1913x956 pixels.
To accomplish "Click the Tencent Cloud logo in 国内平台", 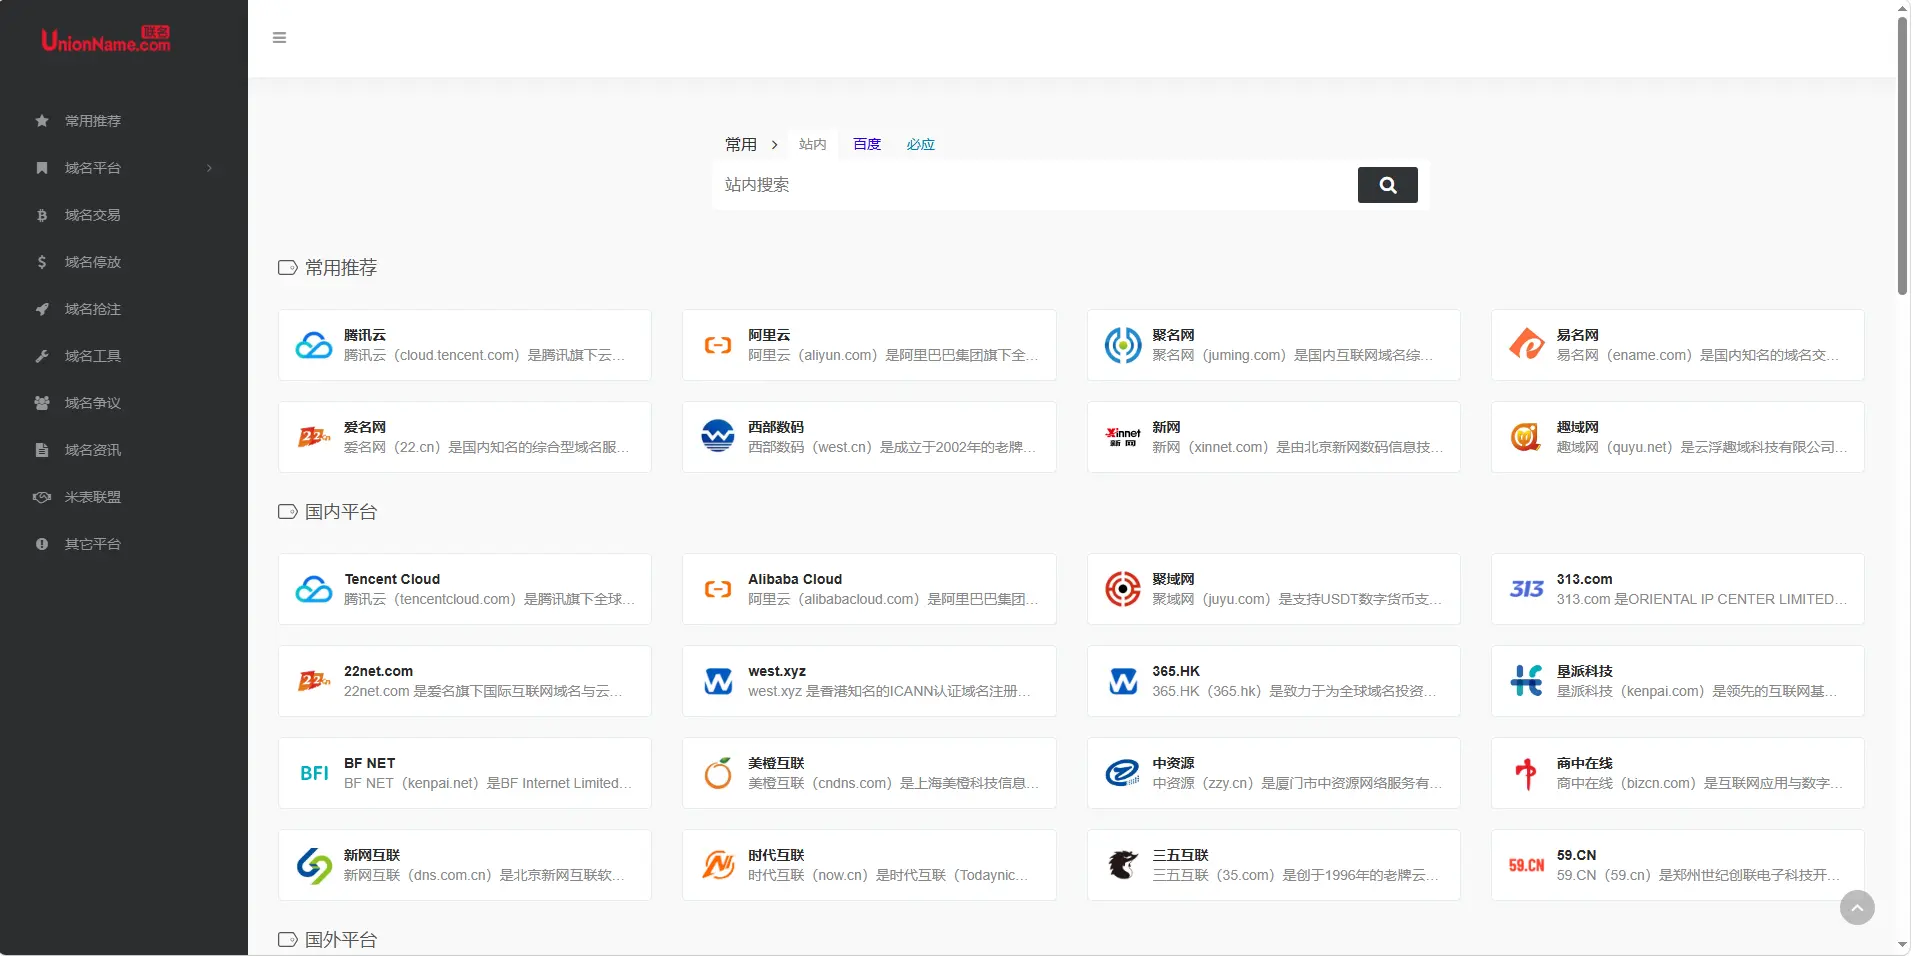I will tap(314, 589).
